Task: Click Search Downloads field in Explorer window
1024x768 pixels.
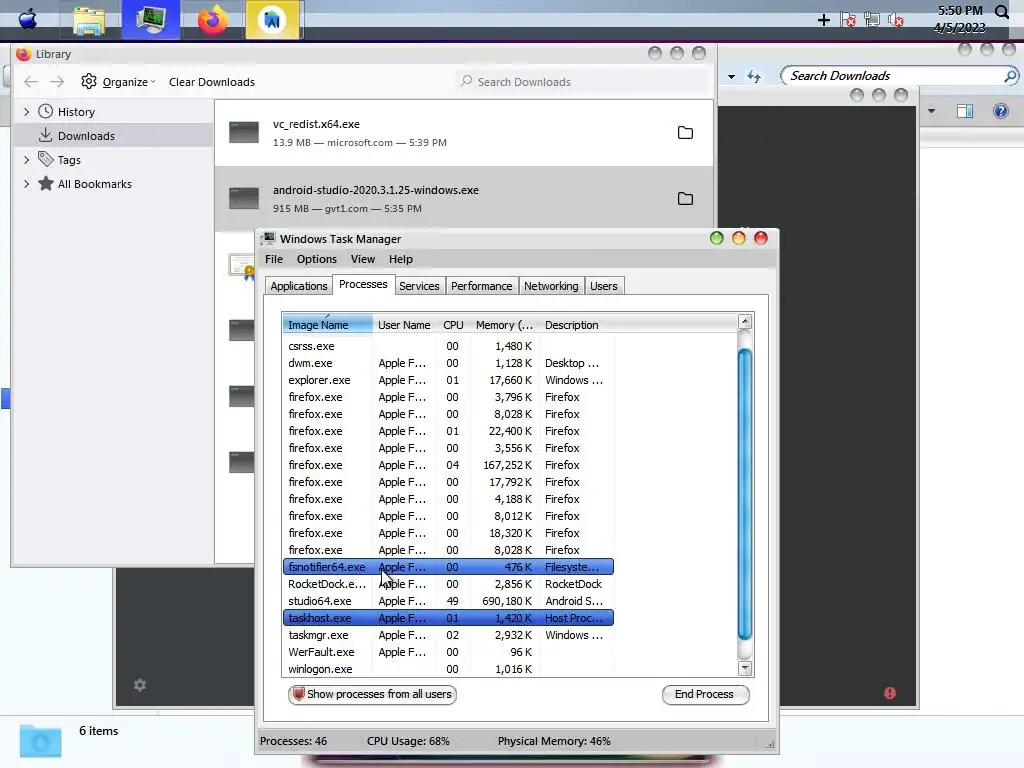Action: [x=899, y=76]
